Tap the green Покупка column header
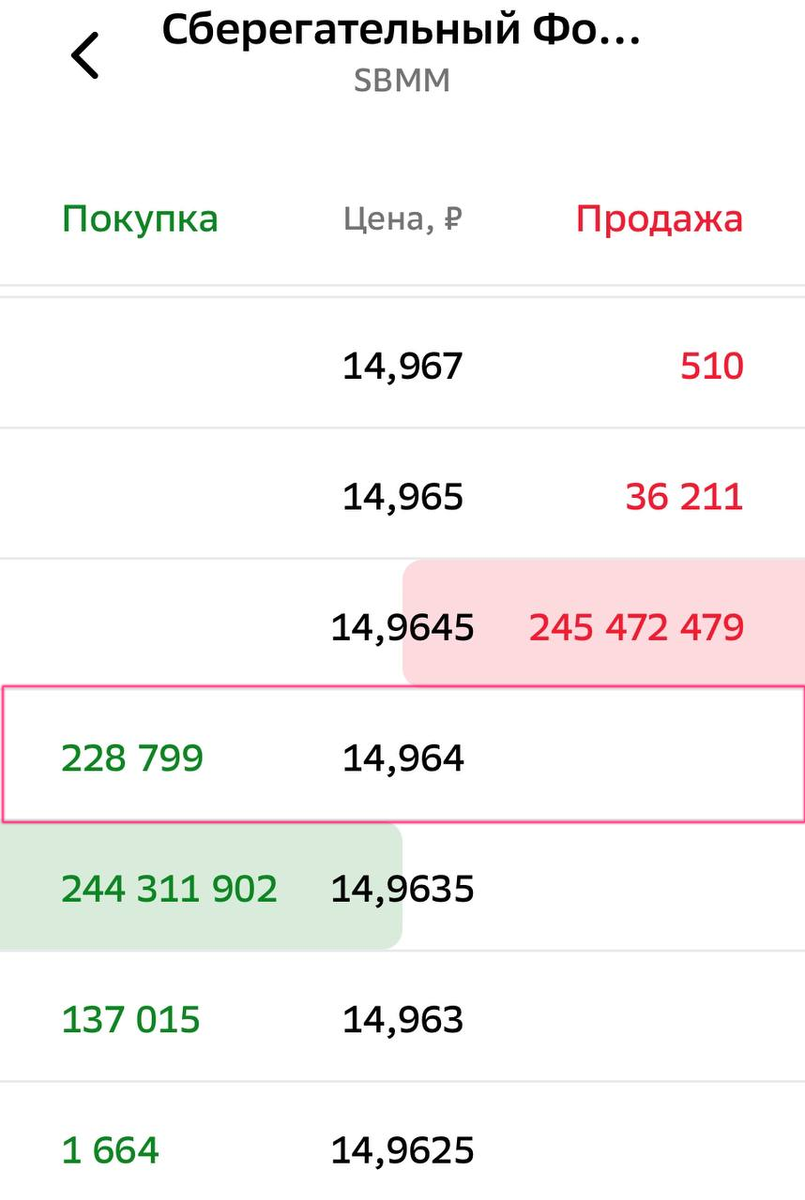The width and height of the screenshot is (805, 1200). coord(139,218)
